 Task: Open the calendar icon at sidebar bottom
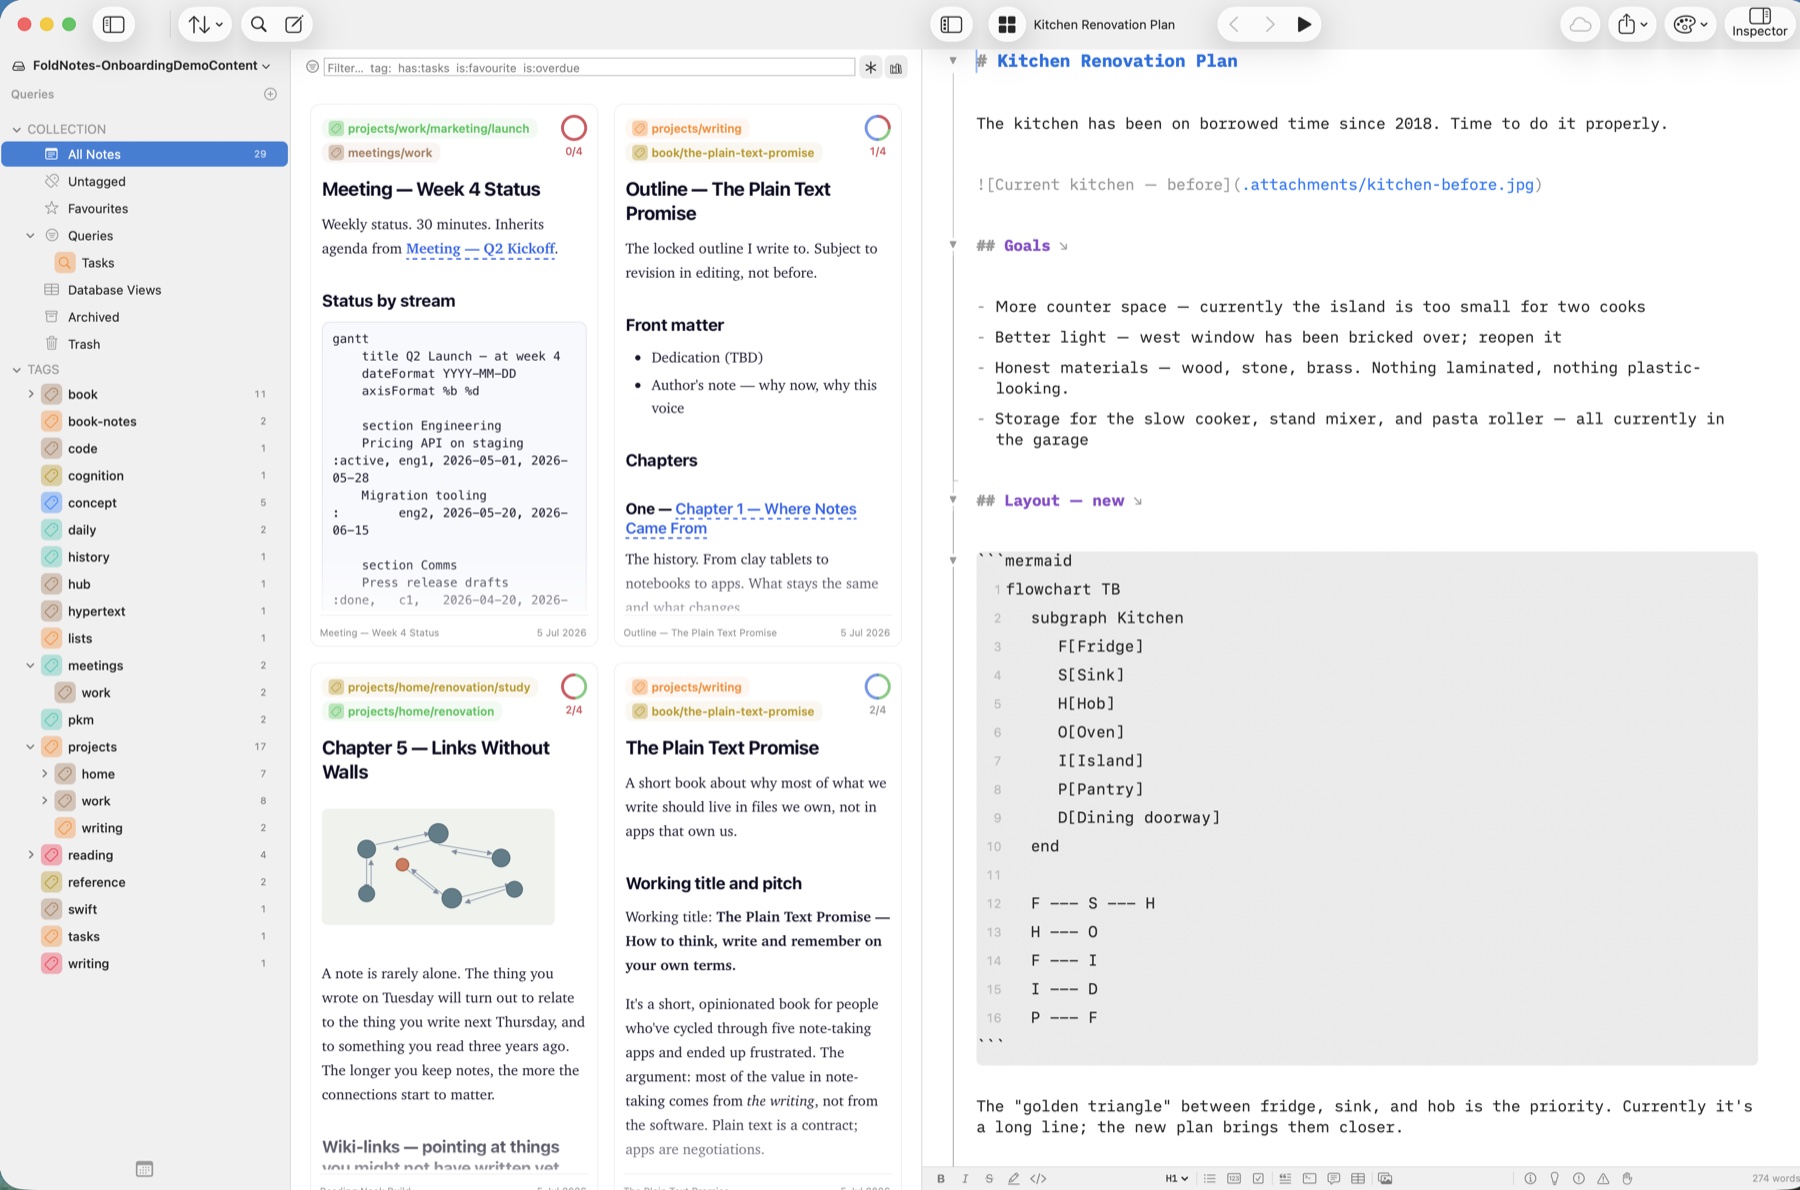144,1169
